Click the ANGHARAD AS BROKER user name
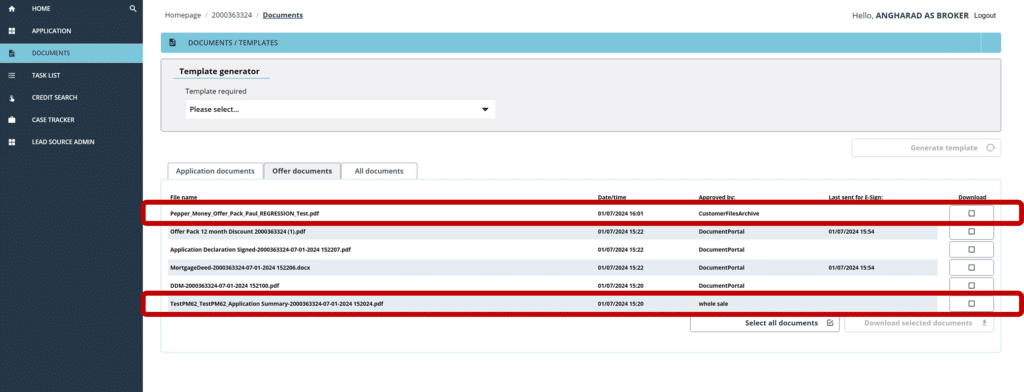The width and height of the screenshot is (1024, 392). tap(921, 15)
